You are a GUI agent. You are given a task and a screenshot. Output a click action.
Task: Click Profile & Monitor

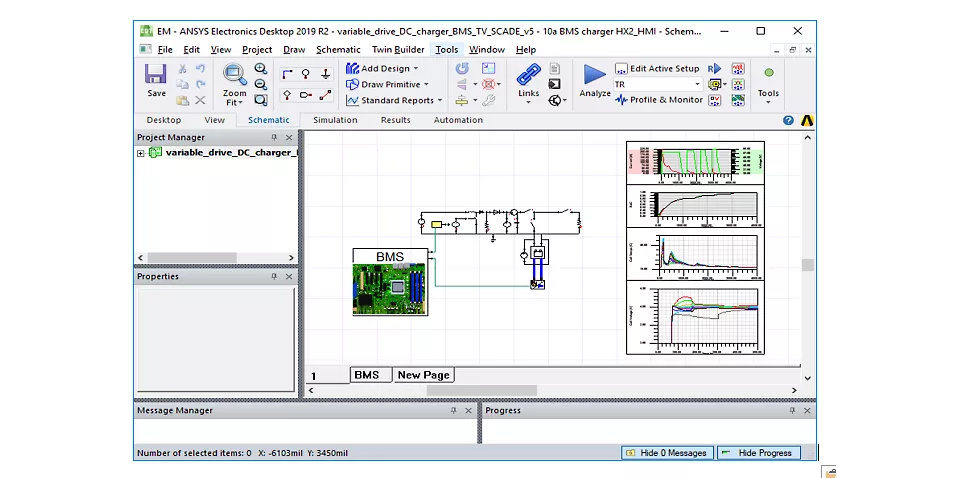(658, 100)
